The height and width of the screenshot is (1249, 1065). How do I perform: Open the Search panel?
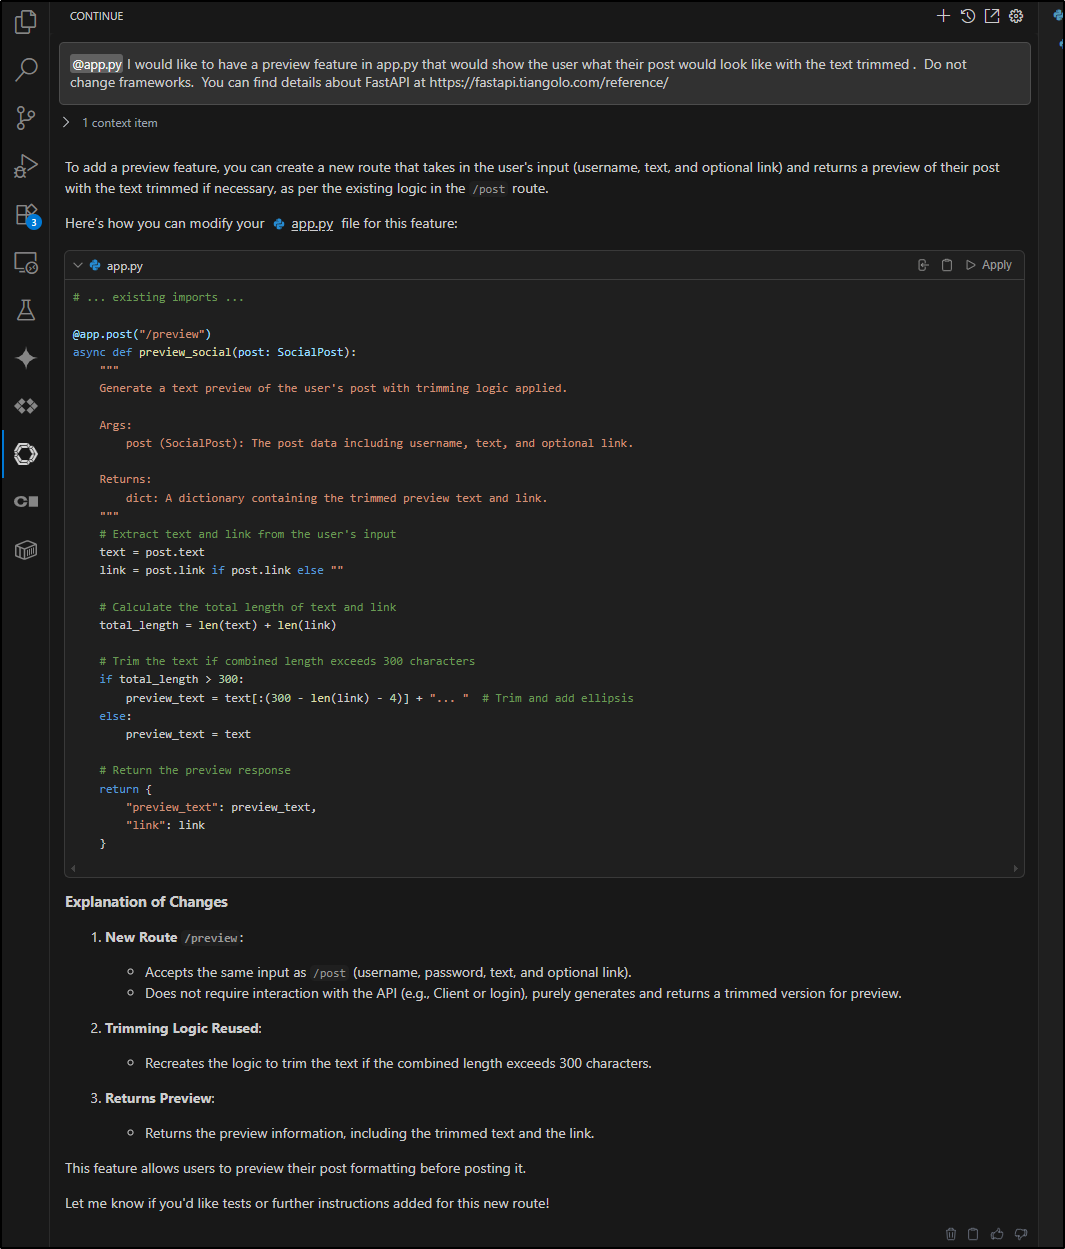pyautogui.click(x=25, y=70)
